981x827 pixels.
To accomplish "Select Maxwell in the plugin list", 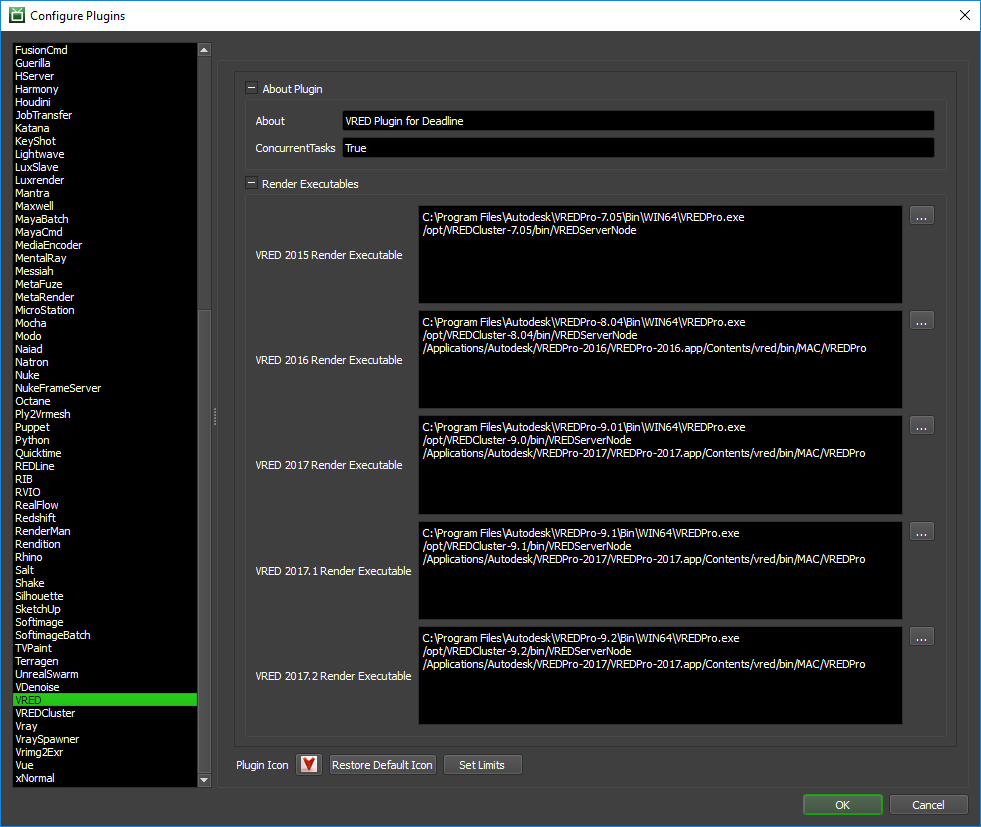I will pos(105,206).
